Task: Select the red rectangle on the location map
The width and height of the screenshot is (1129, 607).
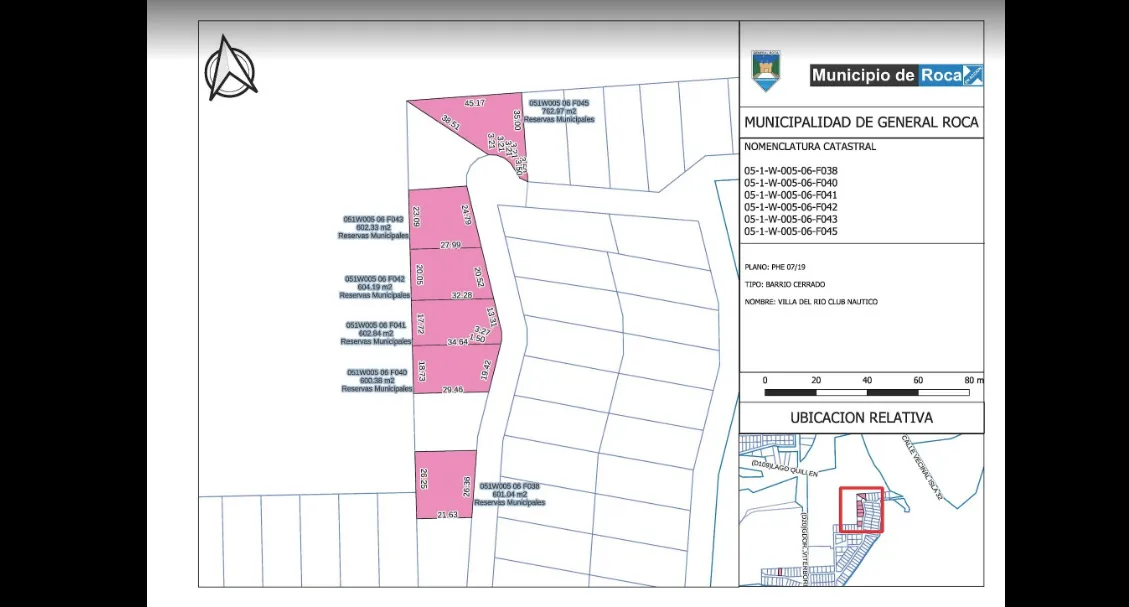Action: (860, 509)
